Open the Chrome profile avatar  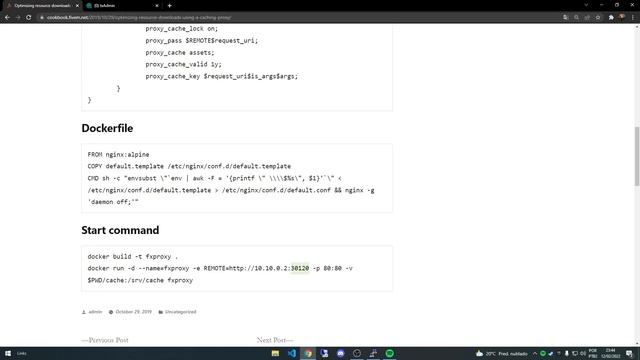pyautogui.click(x=622, y=18)
